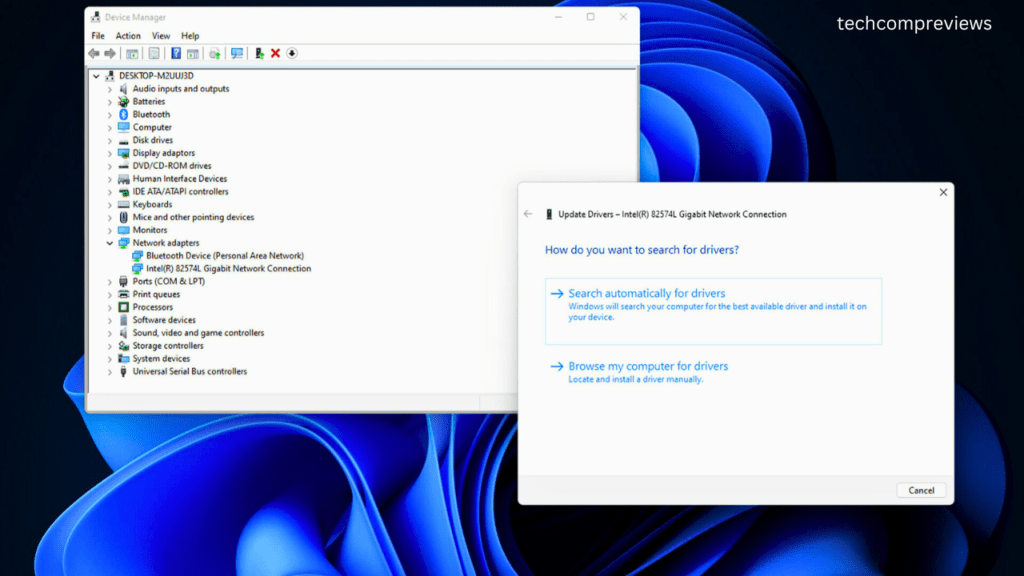Click the Monitors category icon

[x=123, y=230]
